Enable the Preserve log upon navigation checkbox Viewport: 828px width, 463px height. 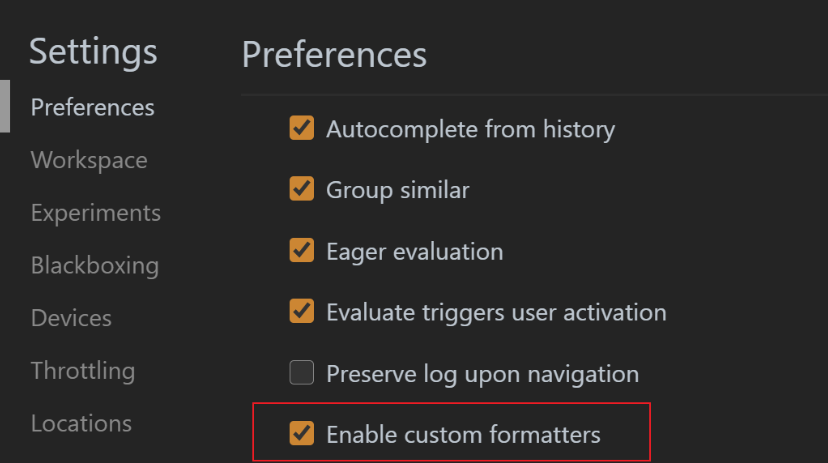coord(302,373)
